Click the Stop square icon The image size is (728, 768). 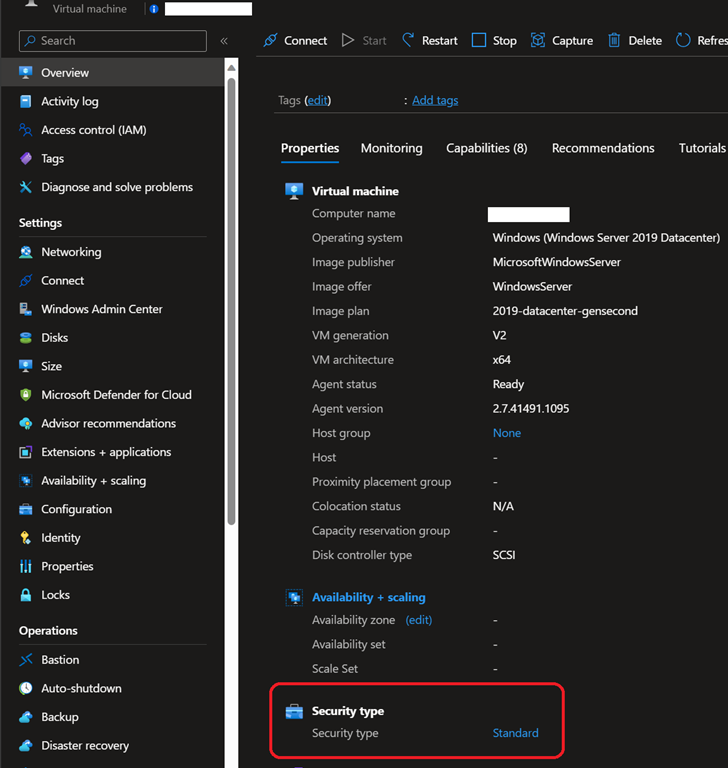[479, 41]
